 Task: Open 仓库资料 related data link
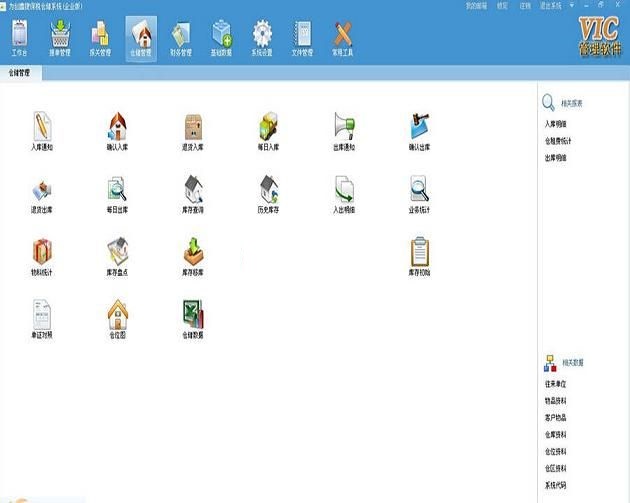click(556, 435)
